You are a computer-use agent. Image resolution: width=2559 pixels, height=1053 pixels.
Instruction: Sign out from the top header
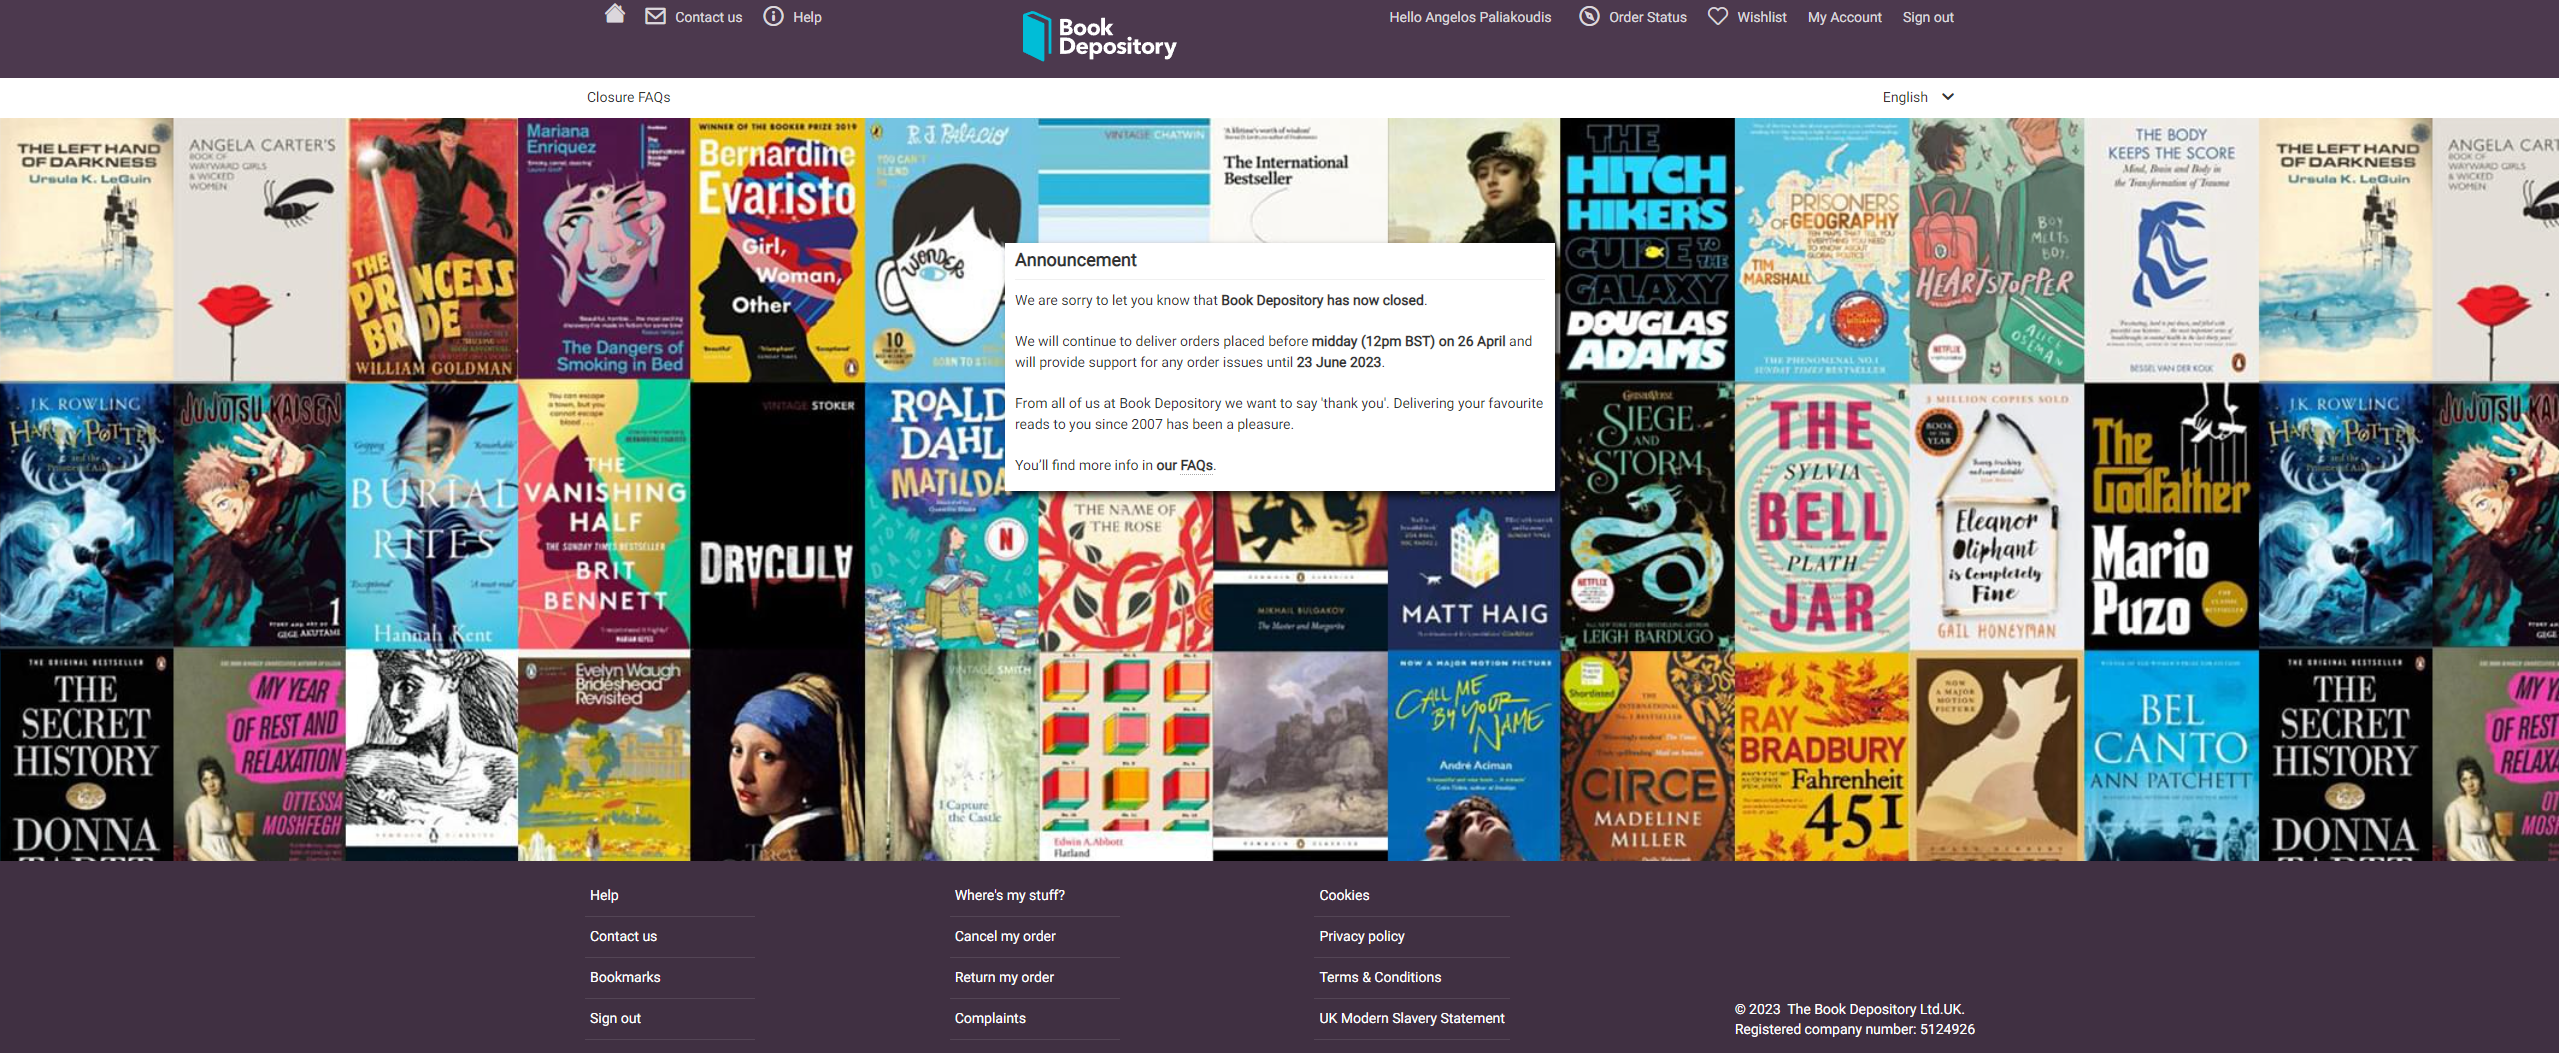[1927, 17]
